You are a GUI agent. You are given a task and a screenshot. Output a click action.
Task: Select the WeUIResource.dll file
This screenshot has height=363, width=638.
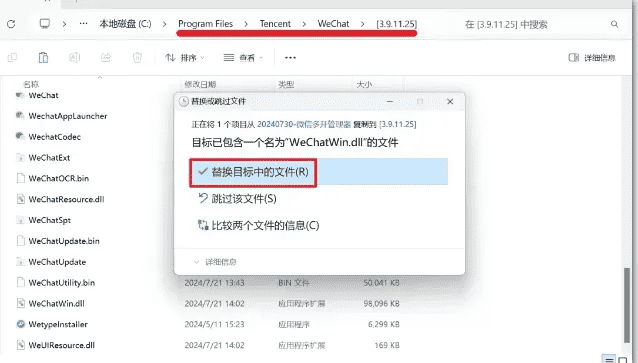click(61, 345)
